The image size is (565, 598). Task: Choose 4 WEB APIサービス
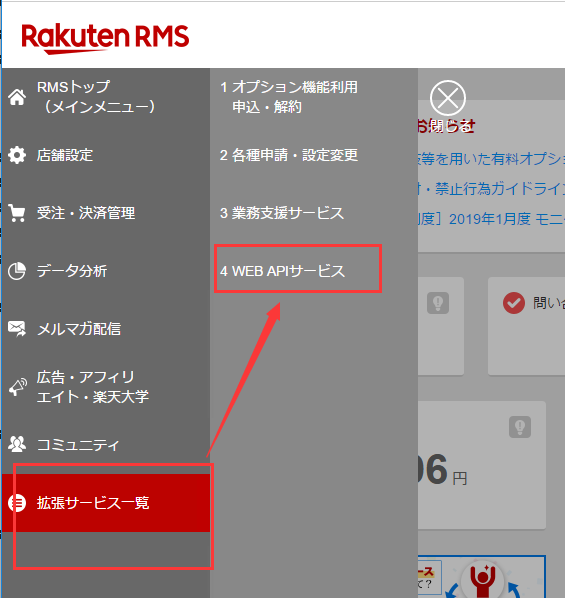click(x=282, y=271)
